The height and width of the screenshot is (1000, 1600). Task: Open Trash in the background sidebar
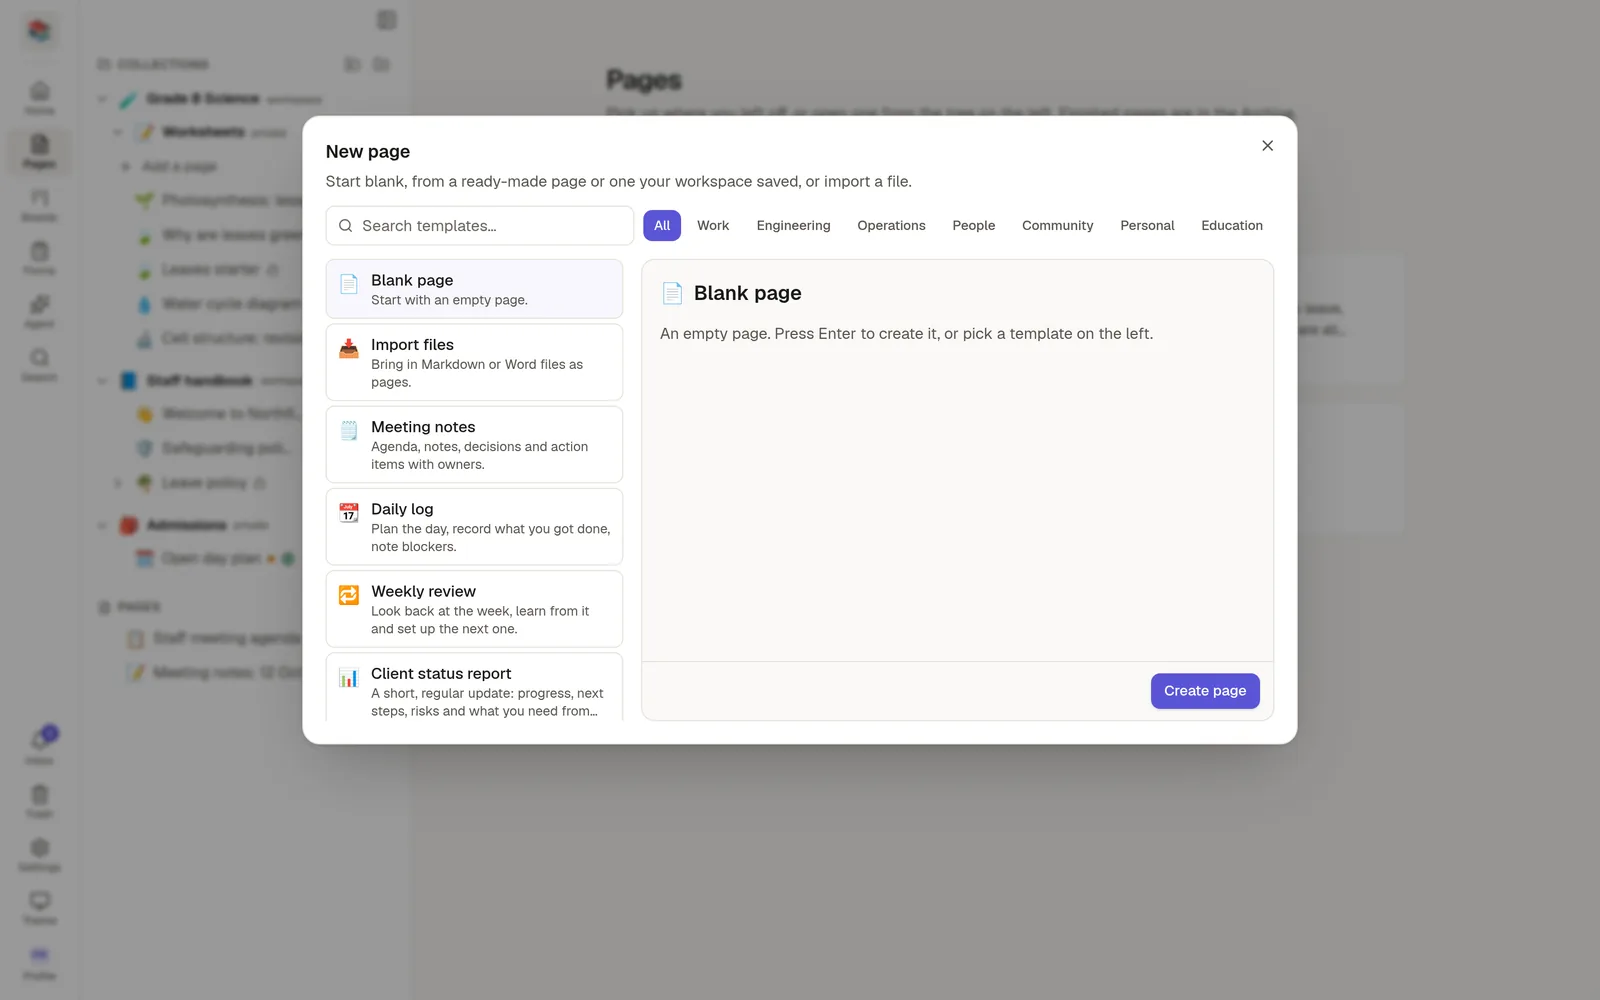tap(39, 801)
